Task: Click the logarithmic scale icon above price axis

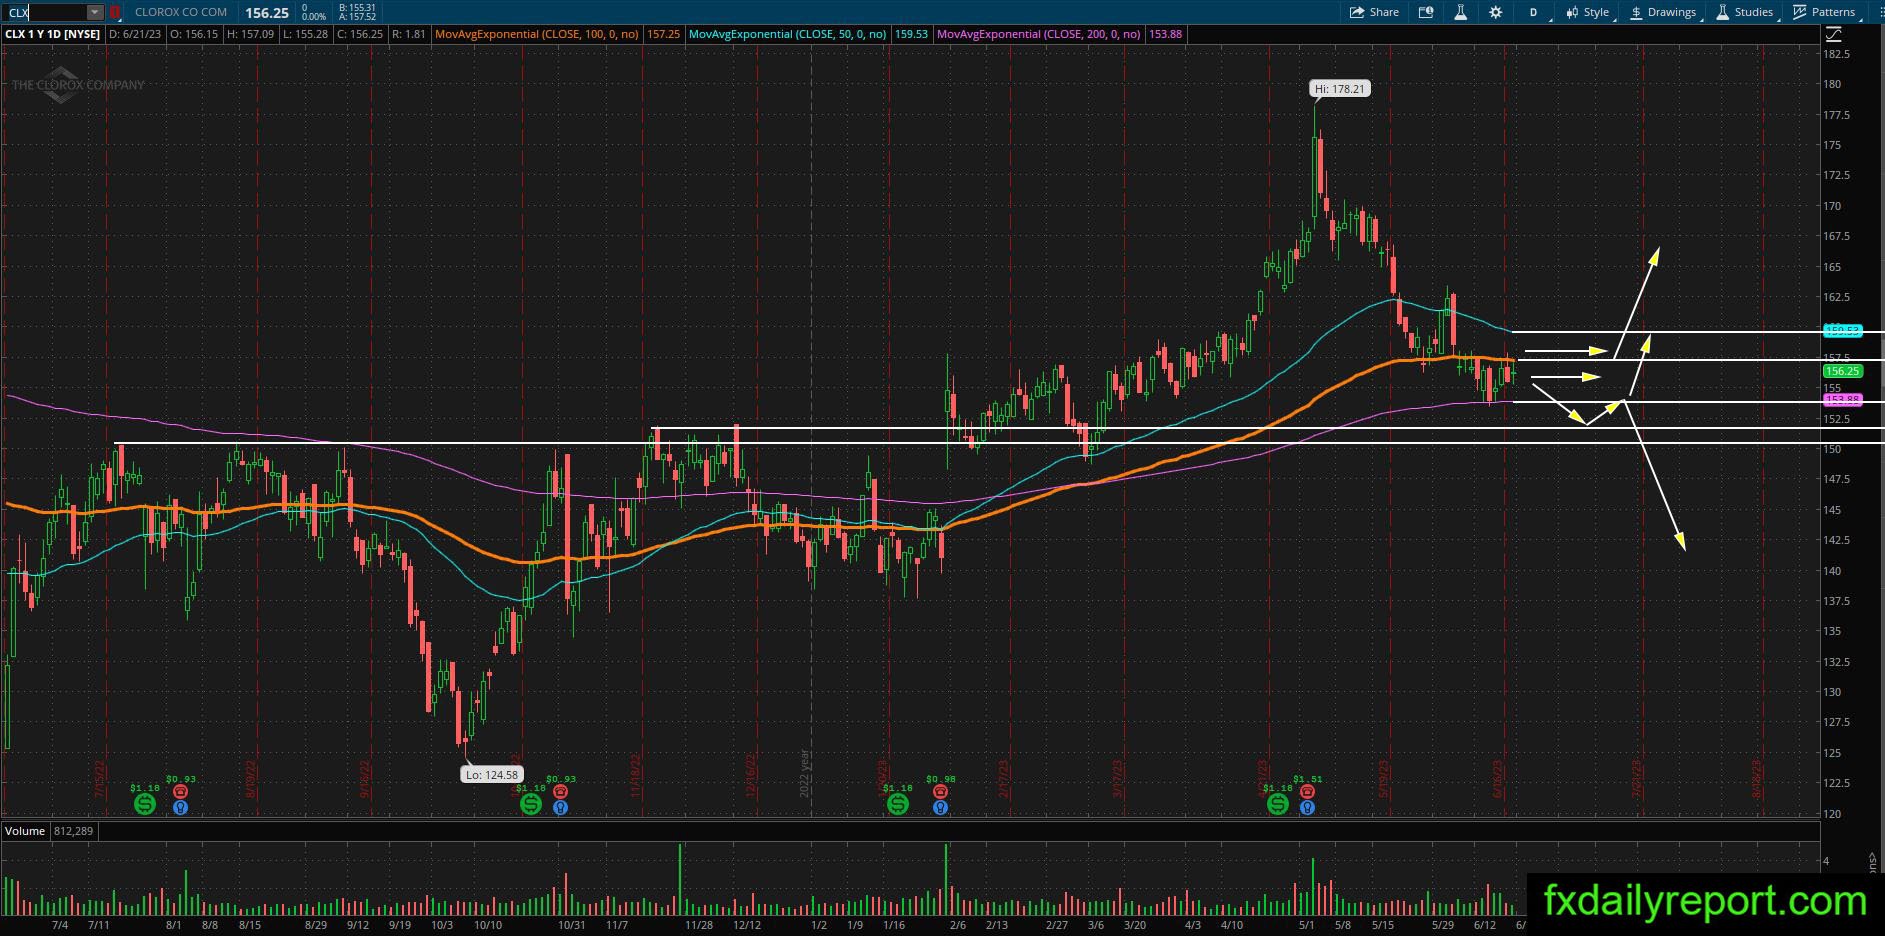Action: [1833, 34]
